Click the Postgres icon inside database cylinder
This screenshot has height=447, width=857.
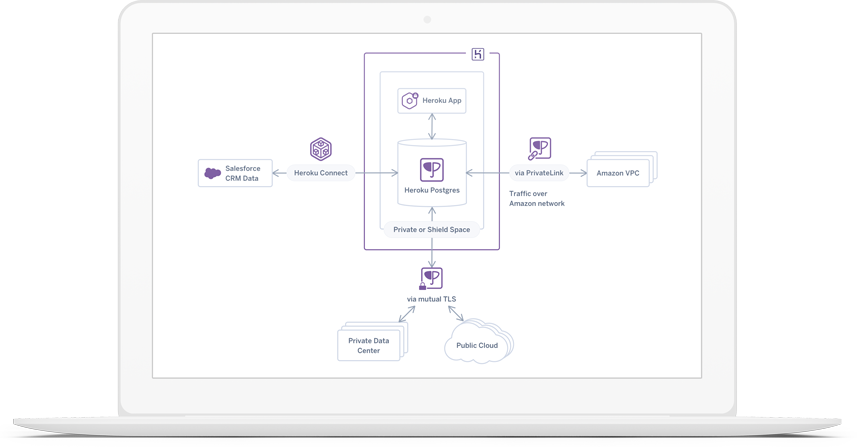click(432, 169)
